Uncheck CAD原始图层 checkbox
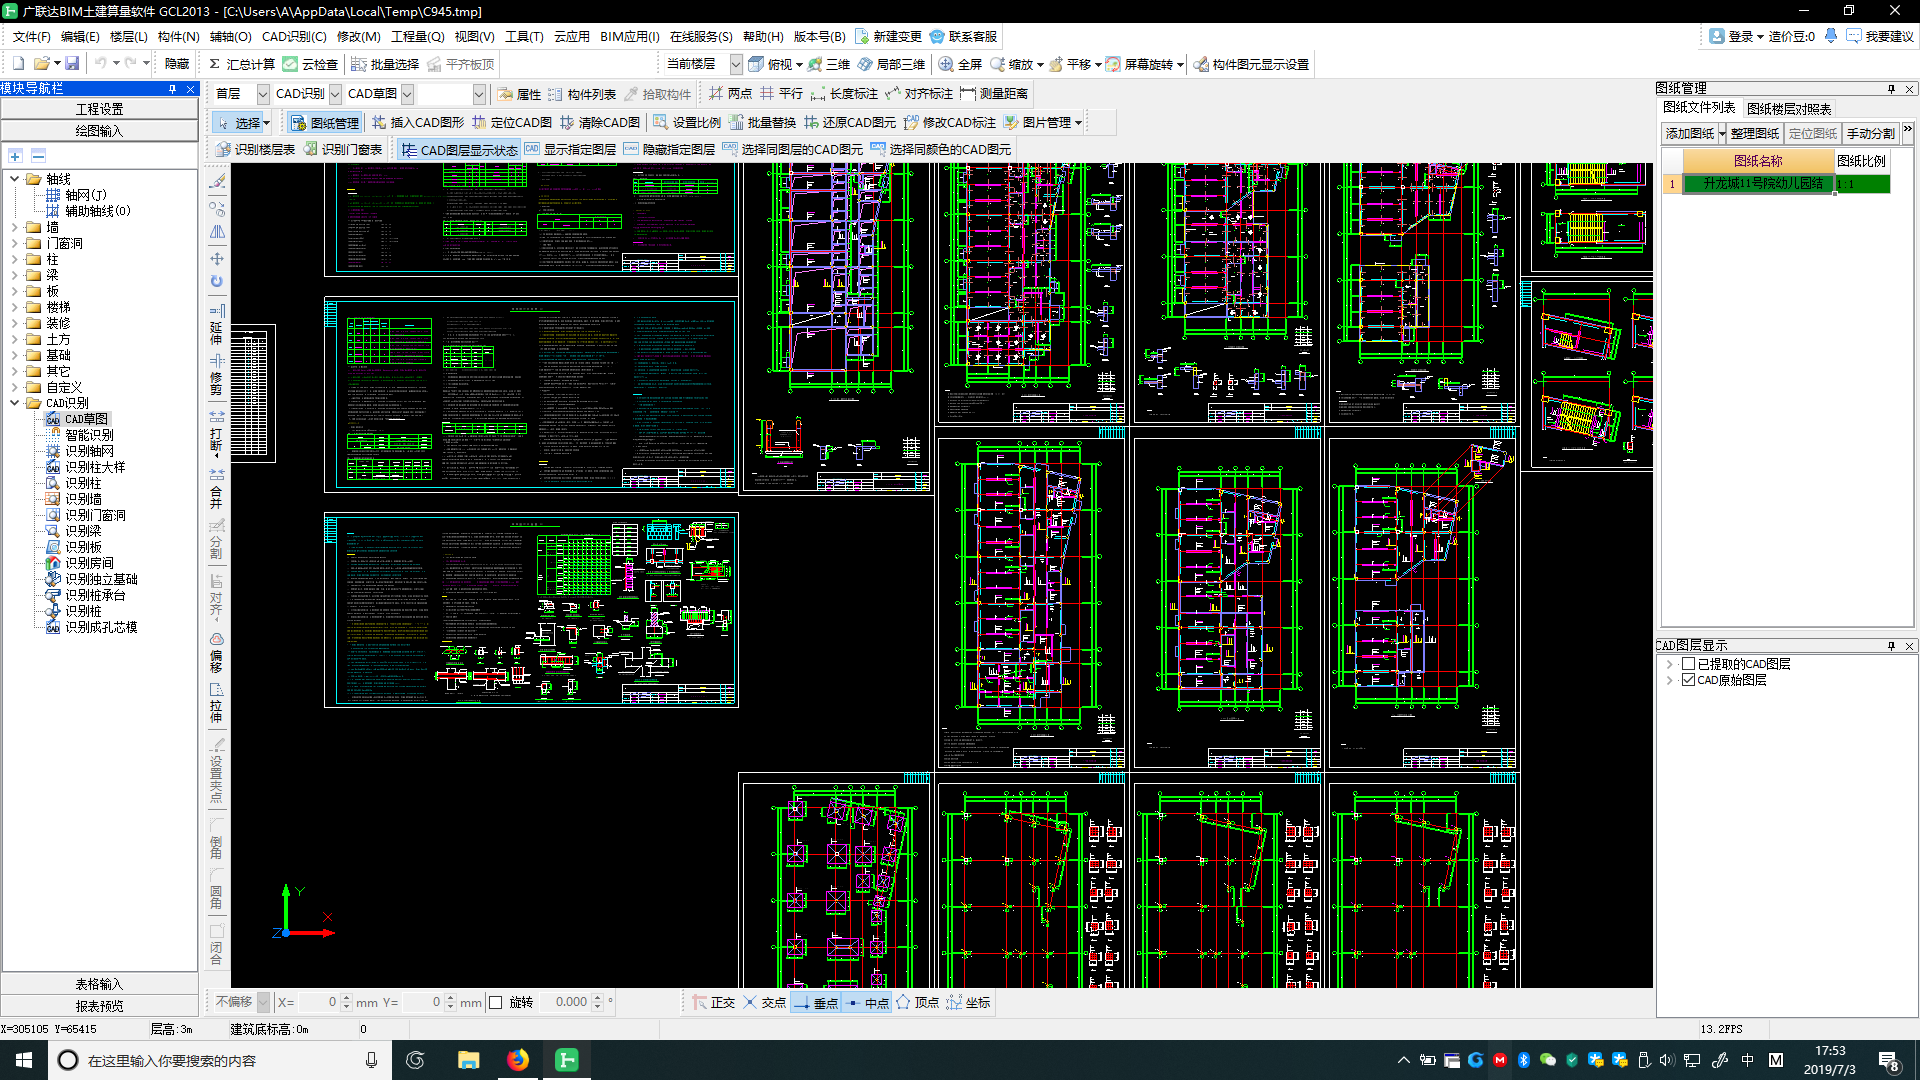The height and width of the screenshot is (1080, 1920). click(1688, 680)
